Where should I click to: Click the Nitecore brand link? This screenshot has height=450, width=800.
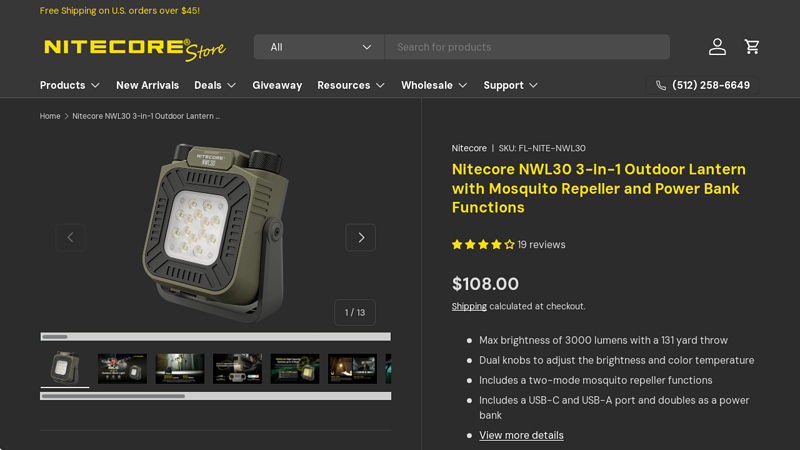[x=469, y=148]
